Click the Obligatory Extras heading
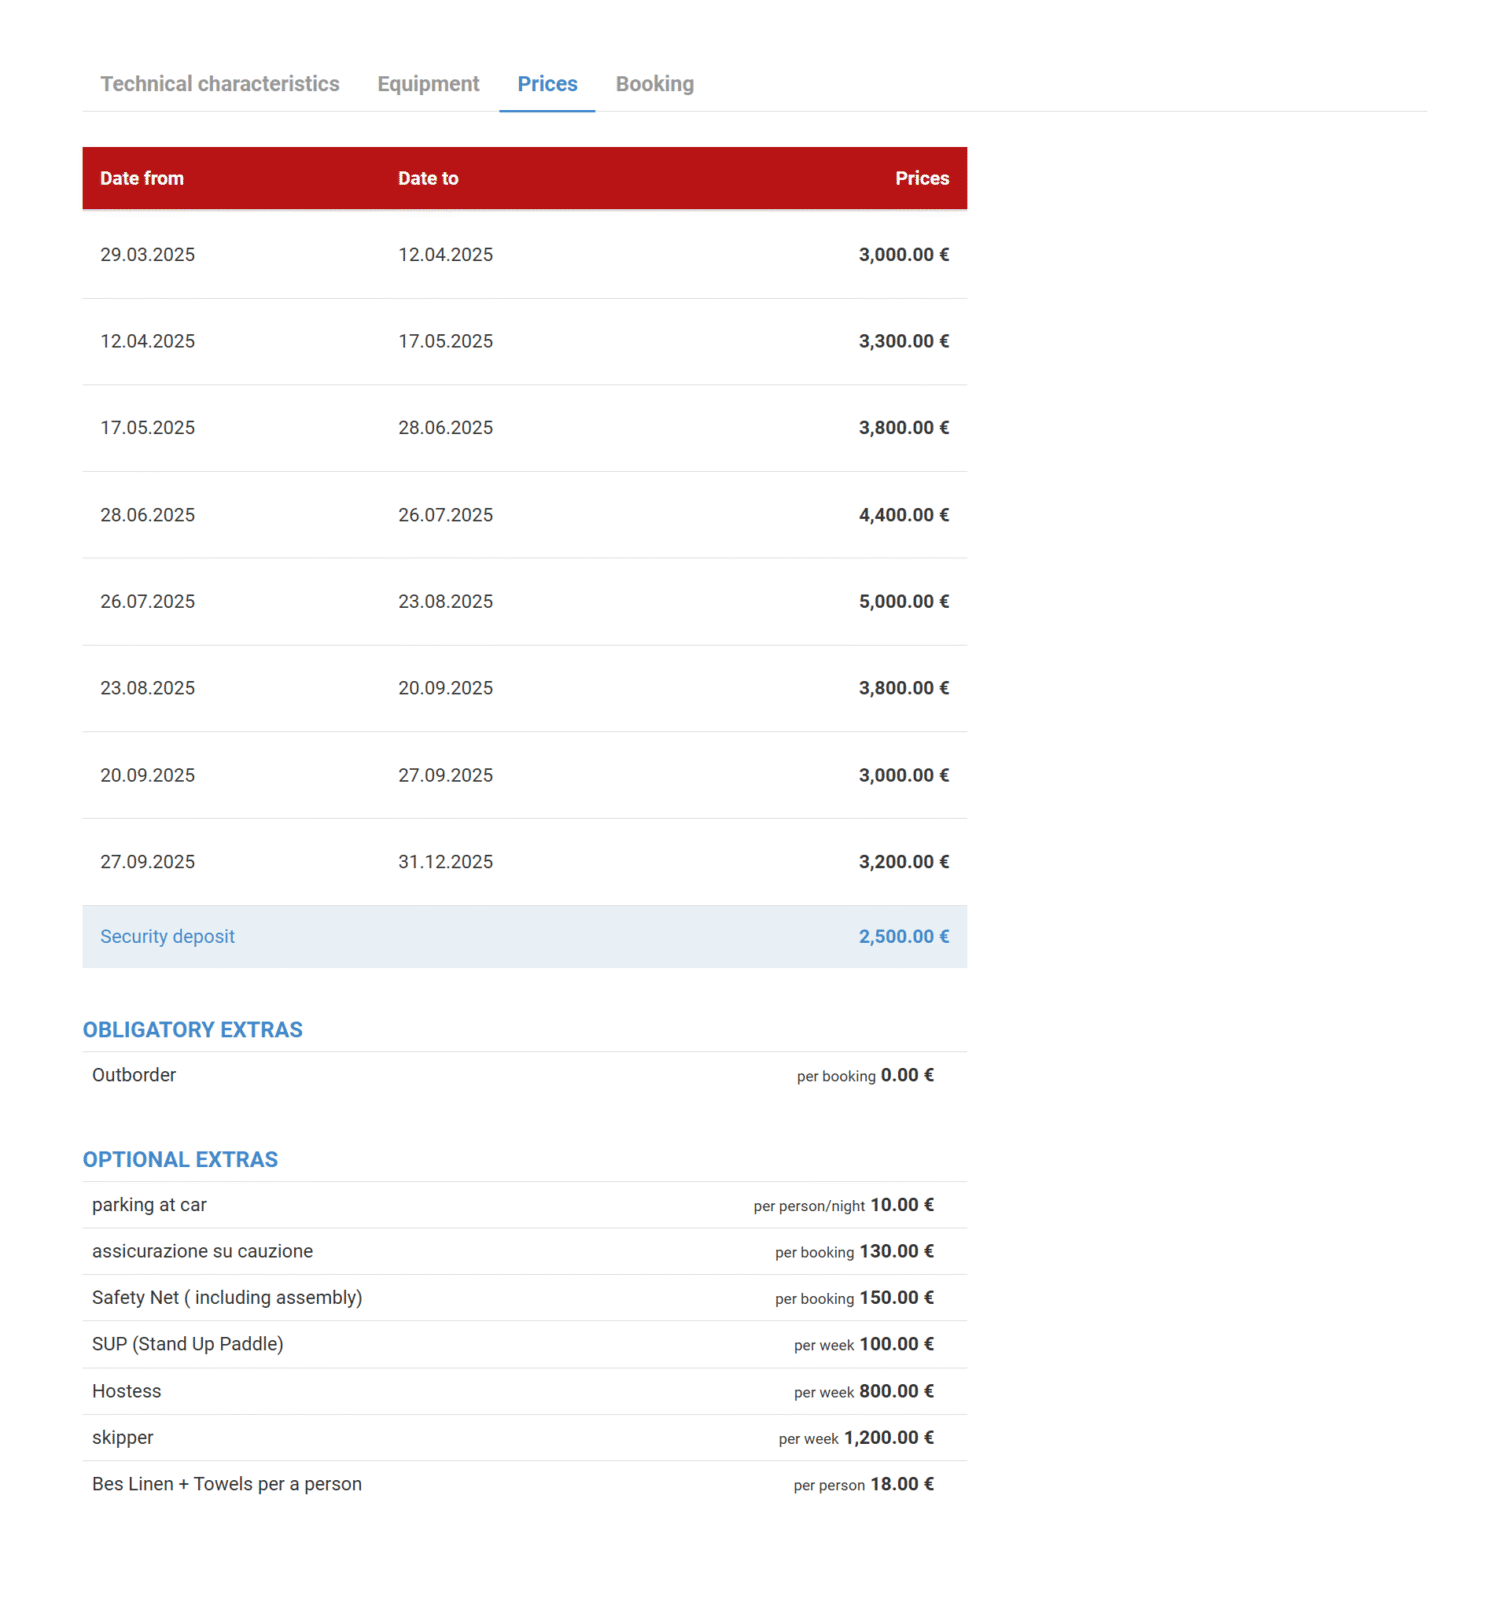Viewport: 1510px width, 1613px height. point(192,1030)
